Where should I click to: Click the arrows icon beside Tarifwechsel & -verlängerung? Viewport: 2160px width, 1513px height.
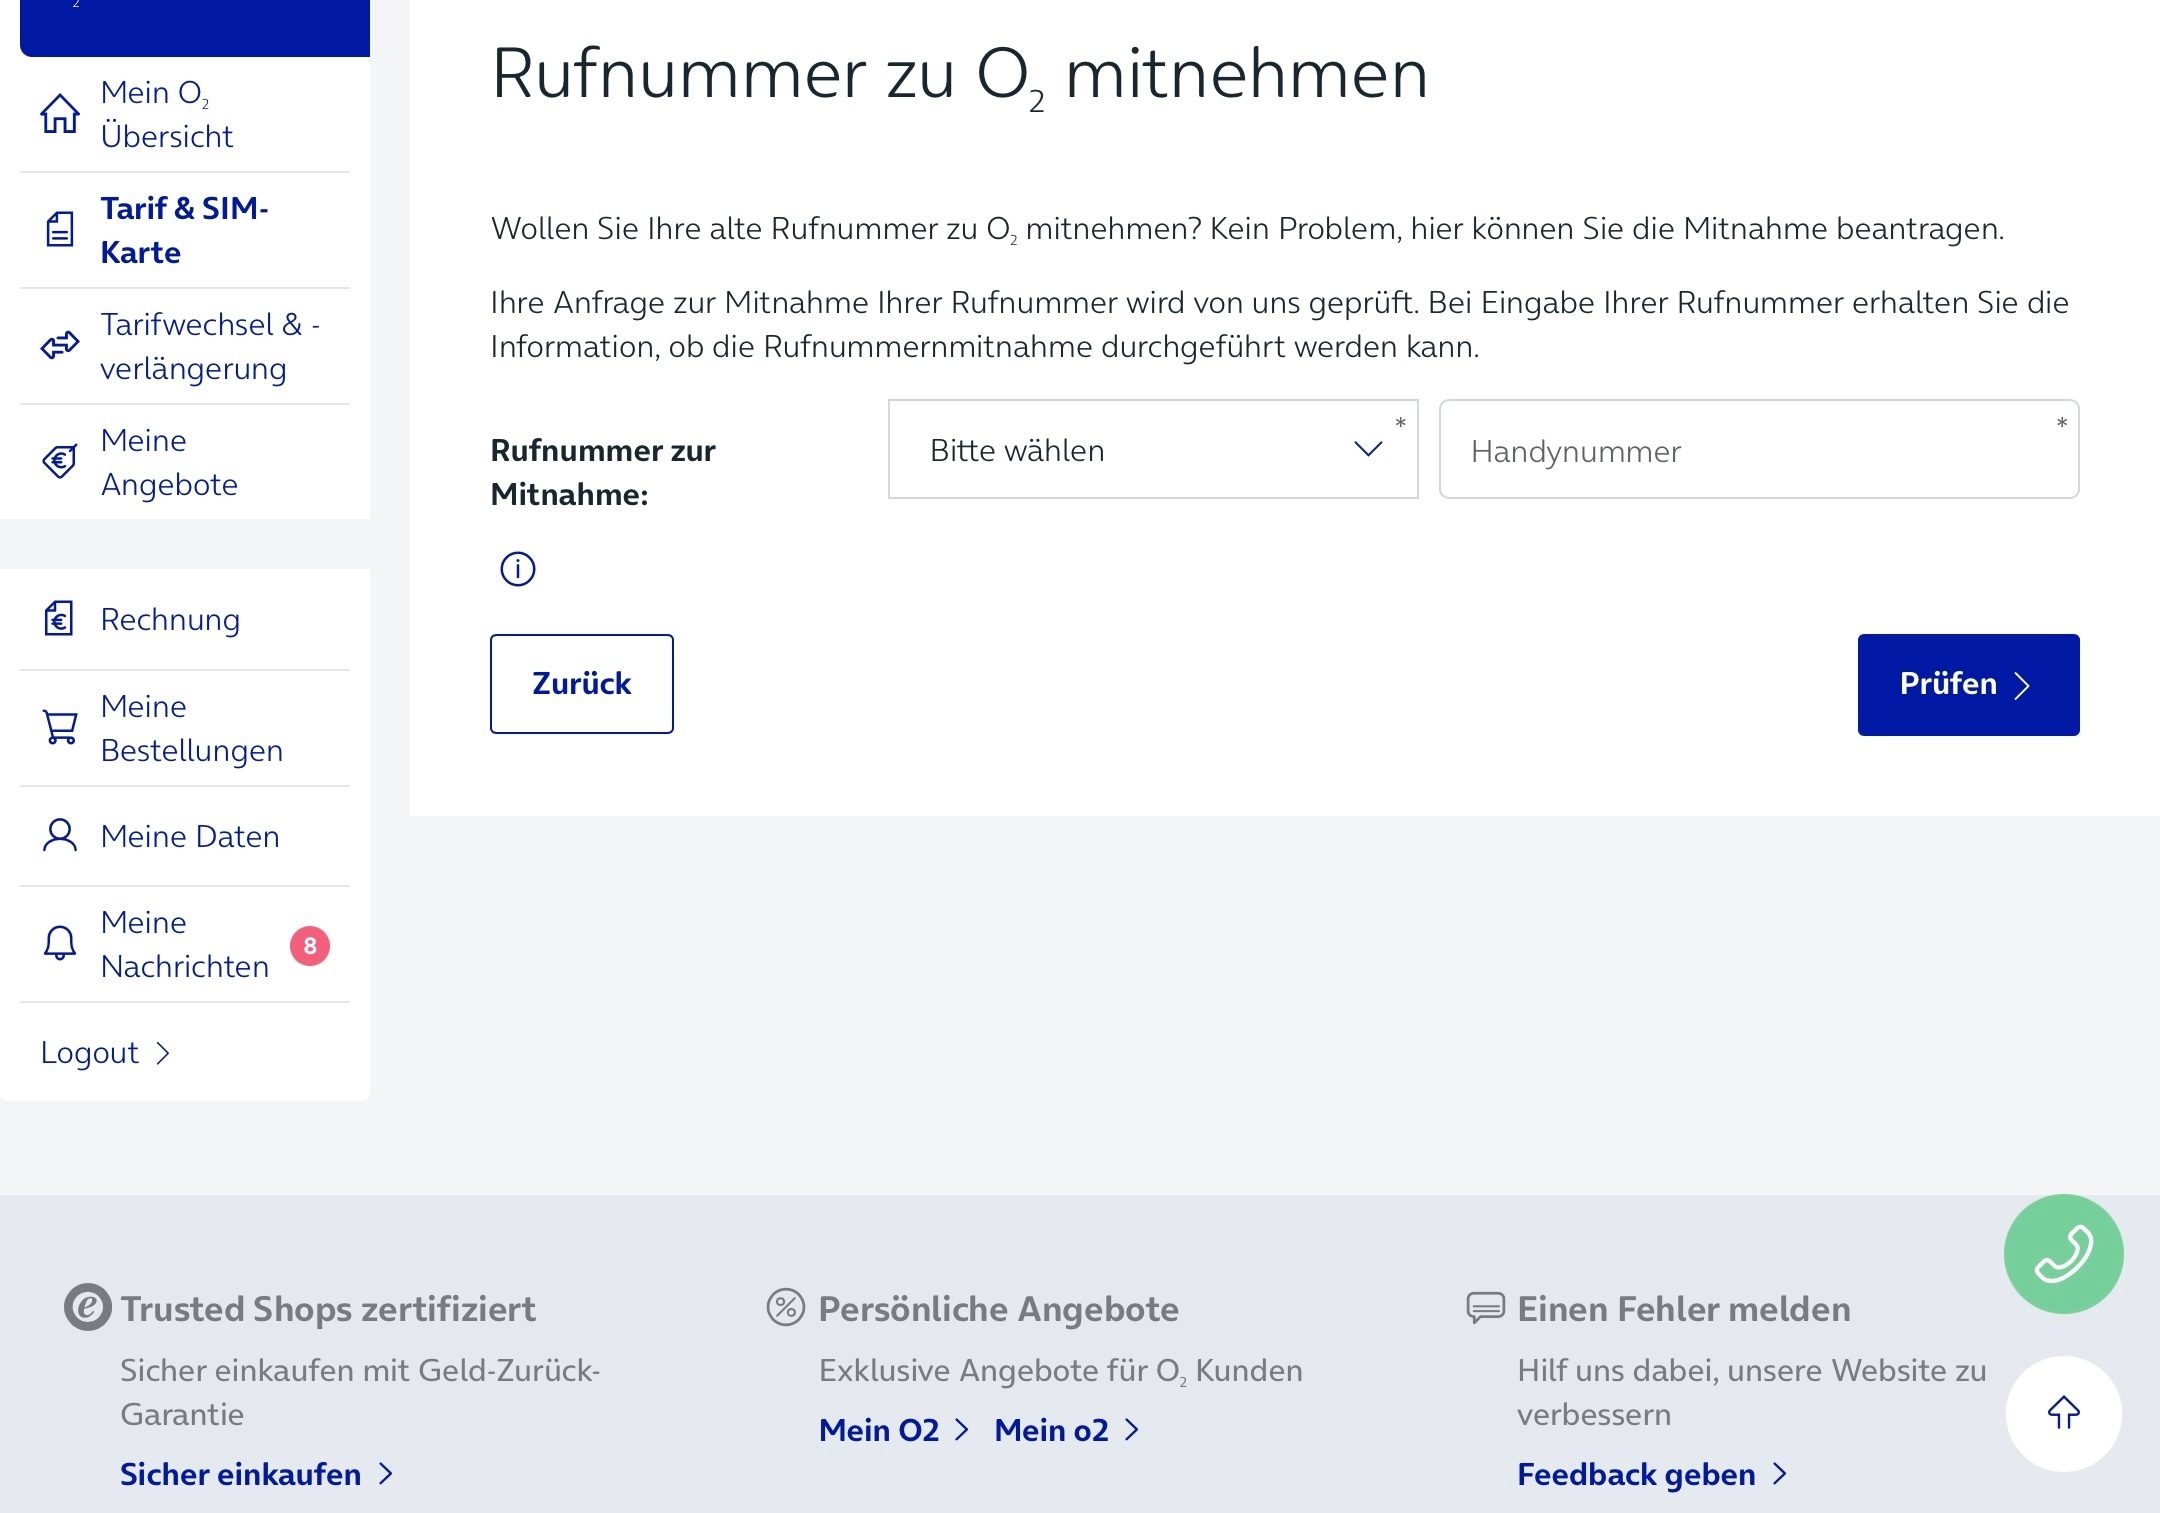point(60,346)
